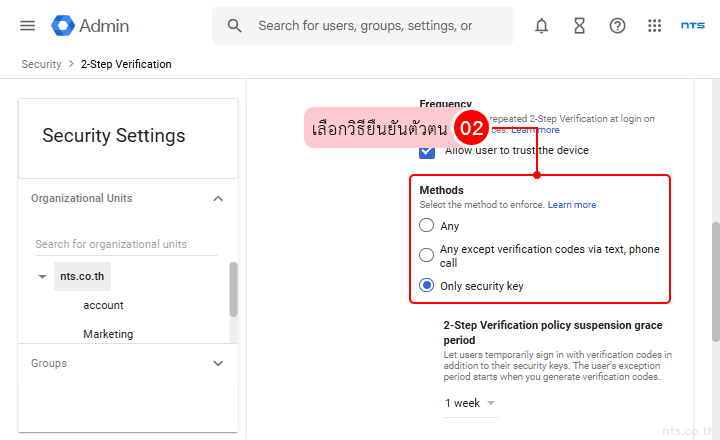Click in Search for organizational units field
The height and width of the screenshot is (440, 720).
click(x=126, y=244)
